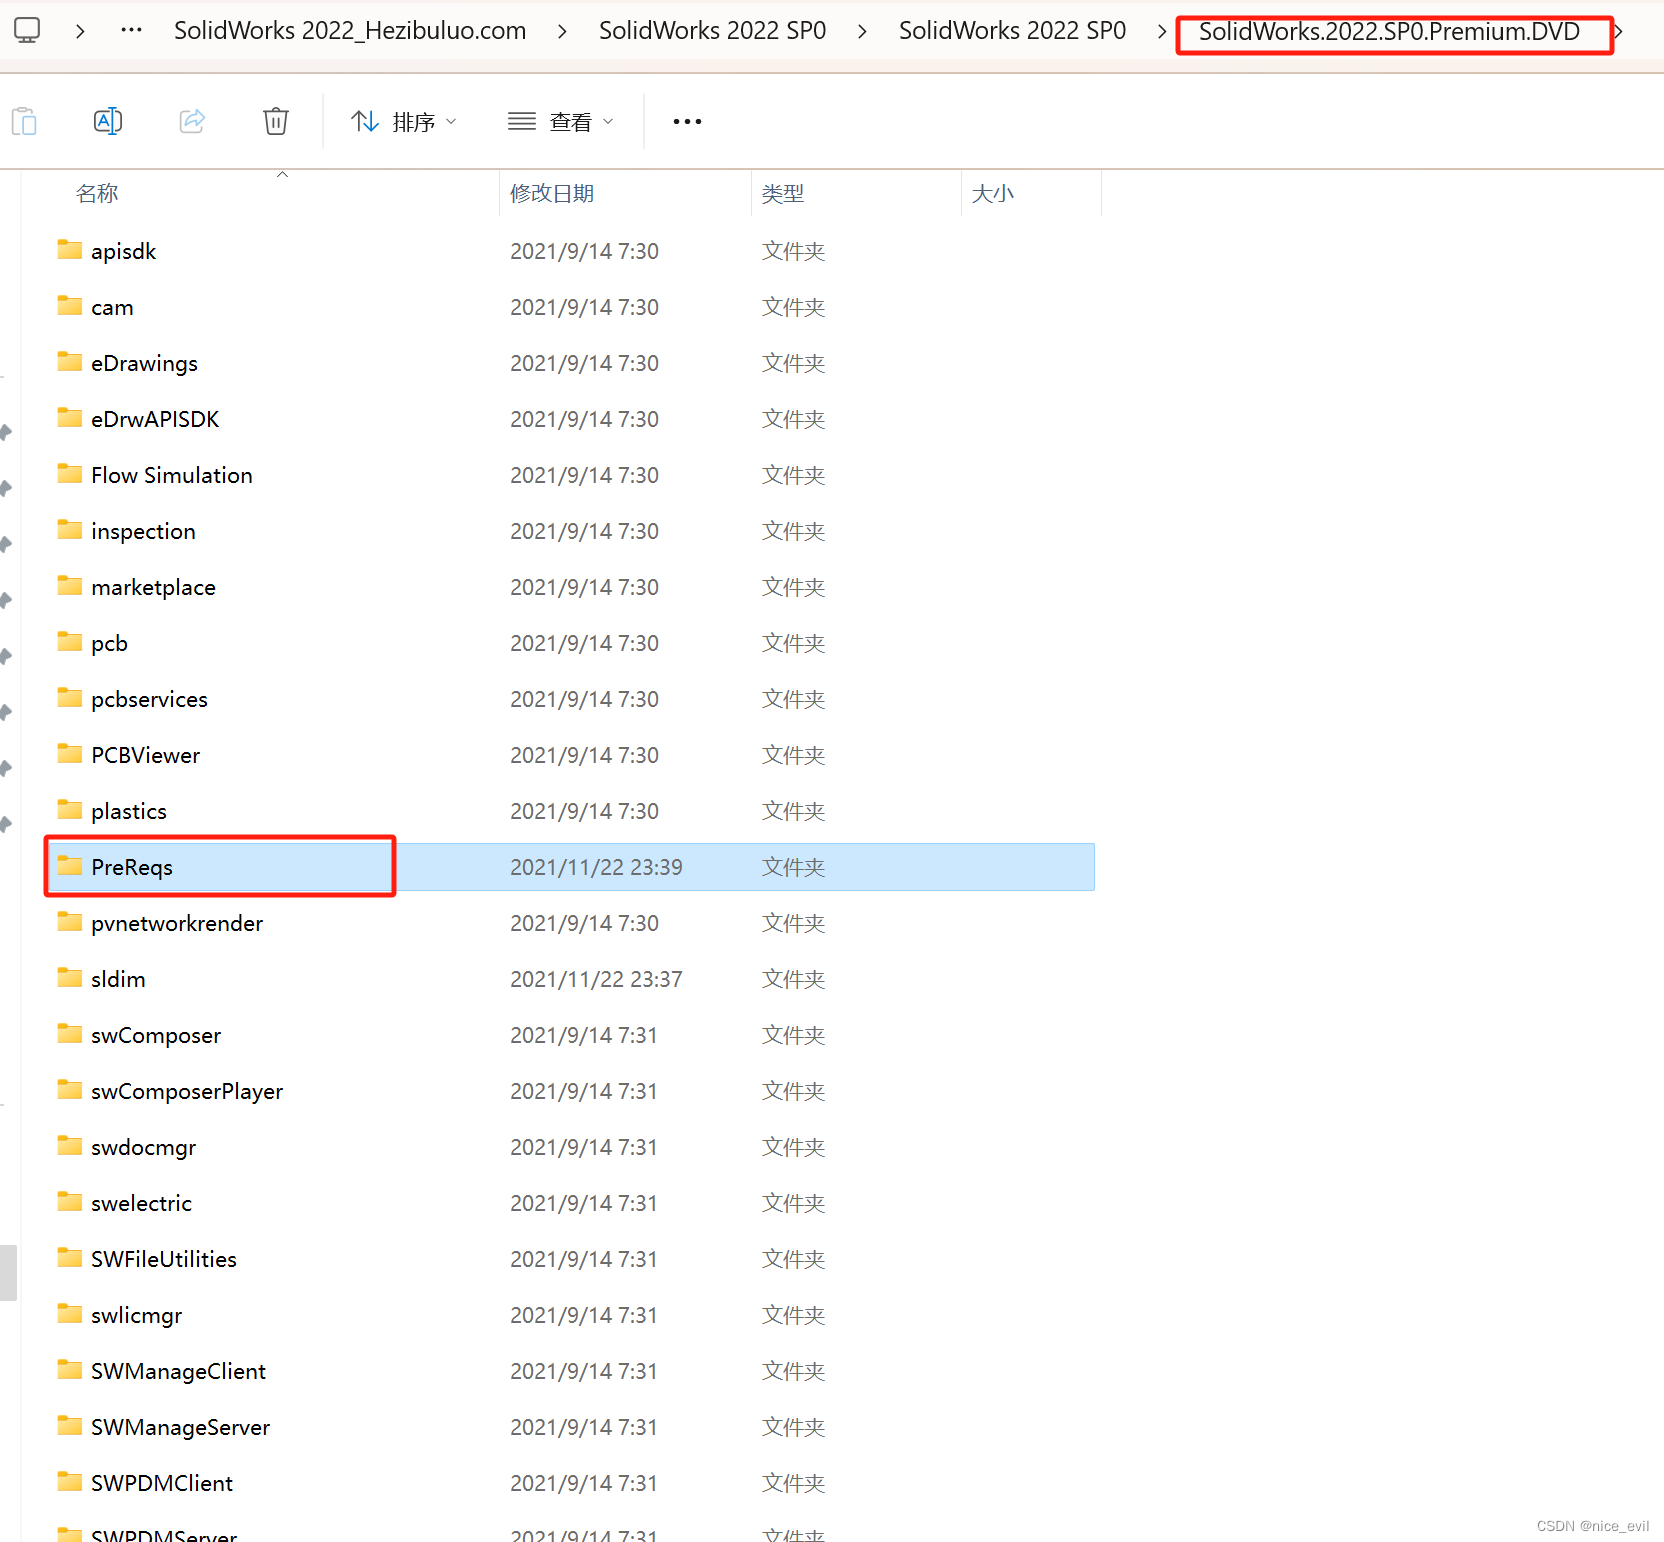Screen dimensions: 1664x1542
Task: Sort by 类型 column header
Action: [x=783, y=193]
